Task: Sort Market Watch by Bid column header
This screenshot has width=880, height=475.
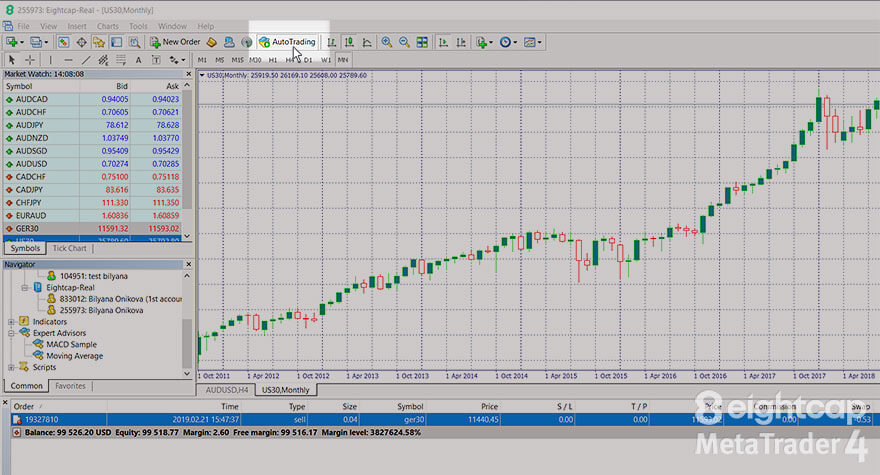Action: pos(105,86)
